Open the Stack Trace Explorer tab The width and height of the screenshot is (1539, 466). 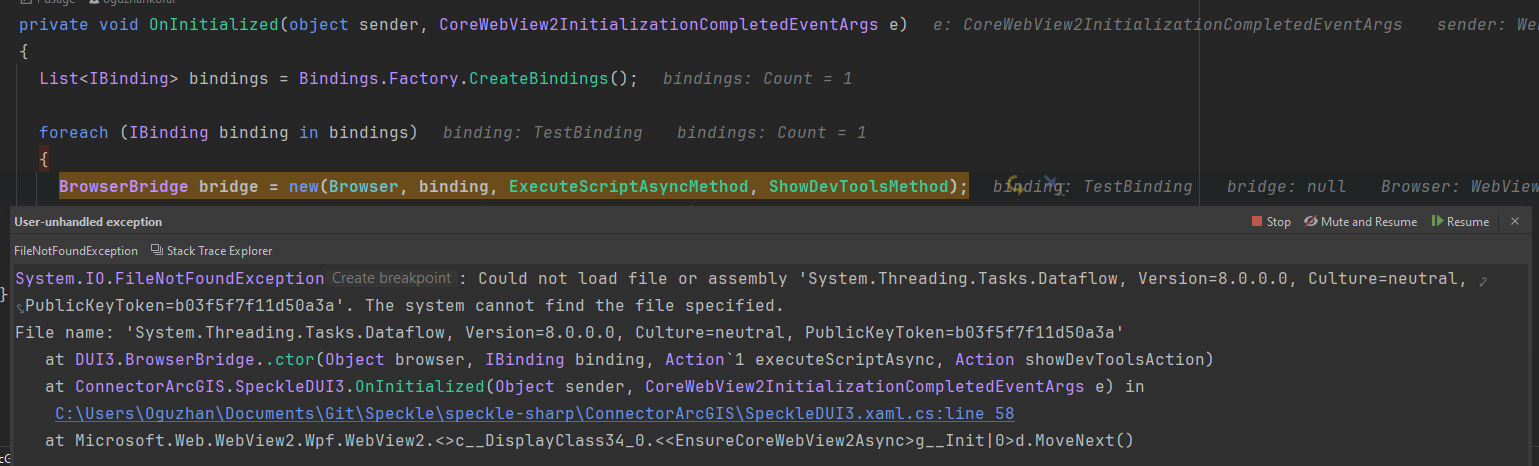tap(219, 251)
